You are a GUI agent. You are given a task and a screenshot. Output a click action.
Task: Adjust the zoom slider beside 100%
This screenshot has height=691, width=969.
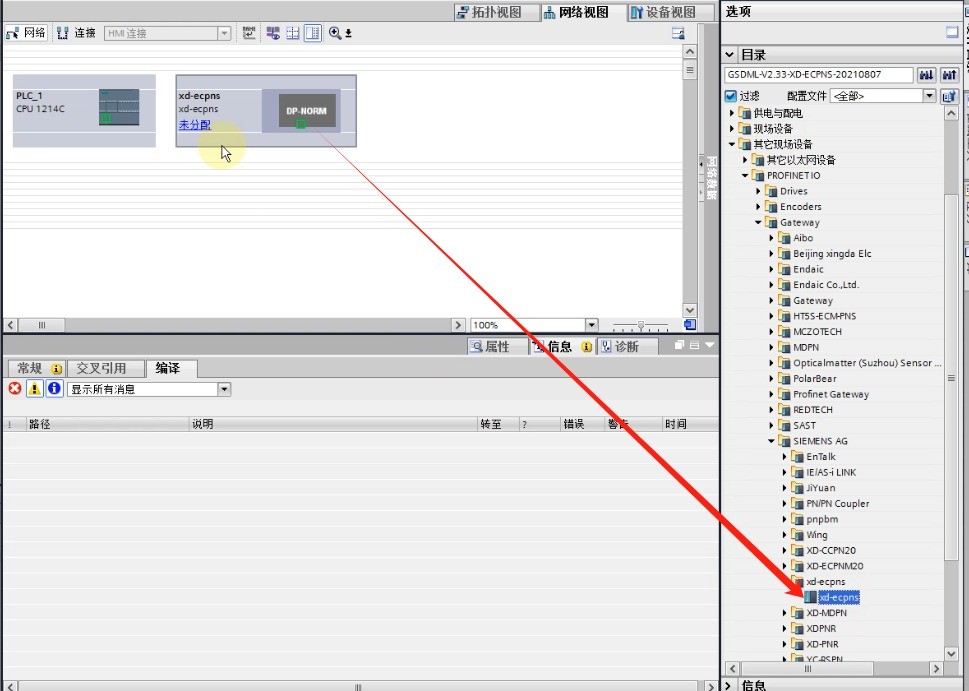[641, 325]
